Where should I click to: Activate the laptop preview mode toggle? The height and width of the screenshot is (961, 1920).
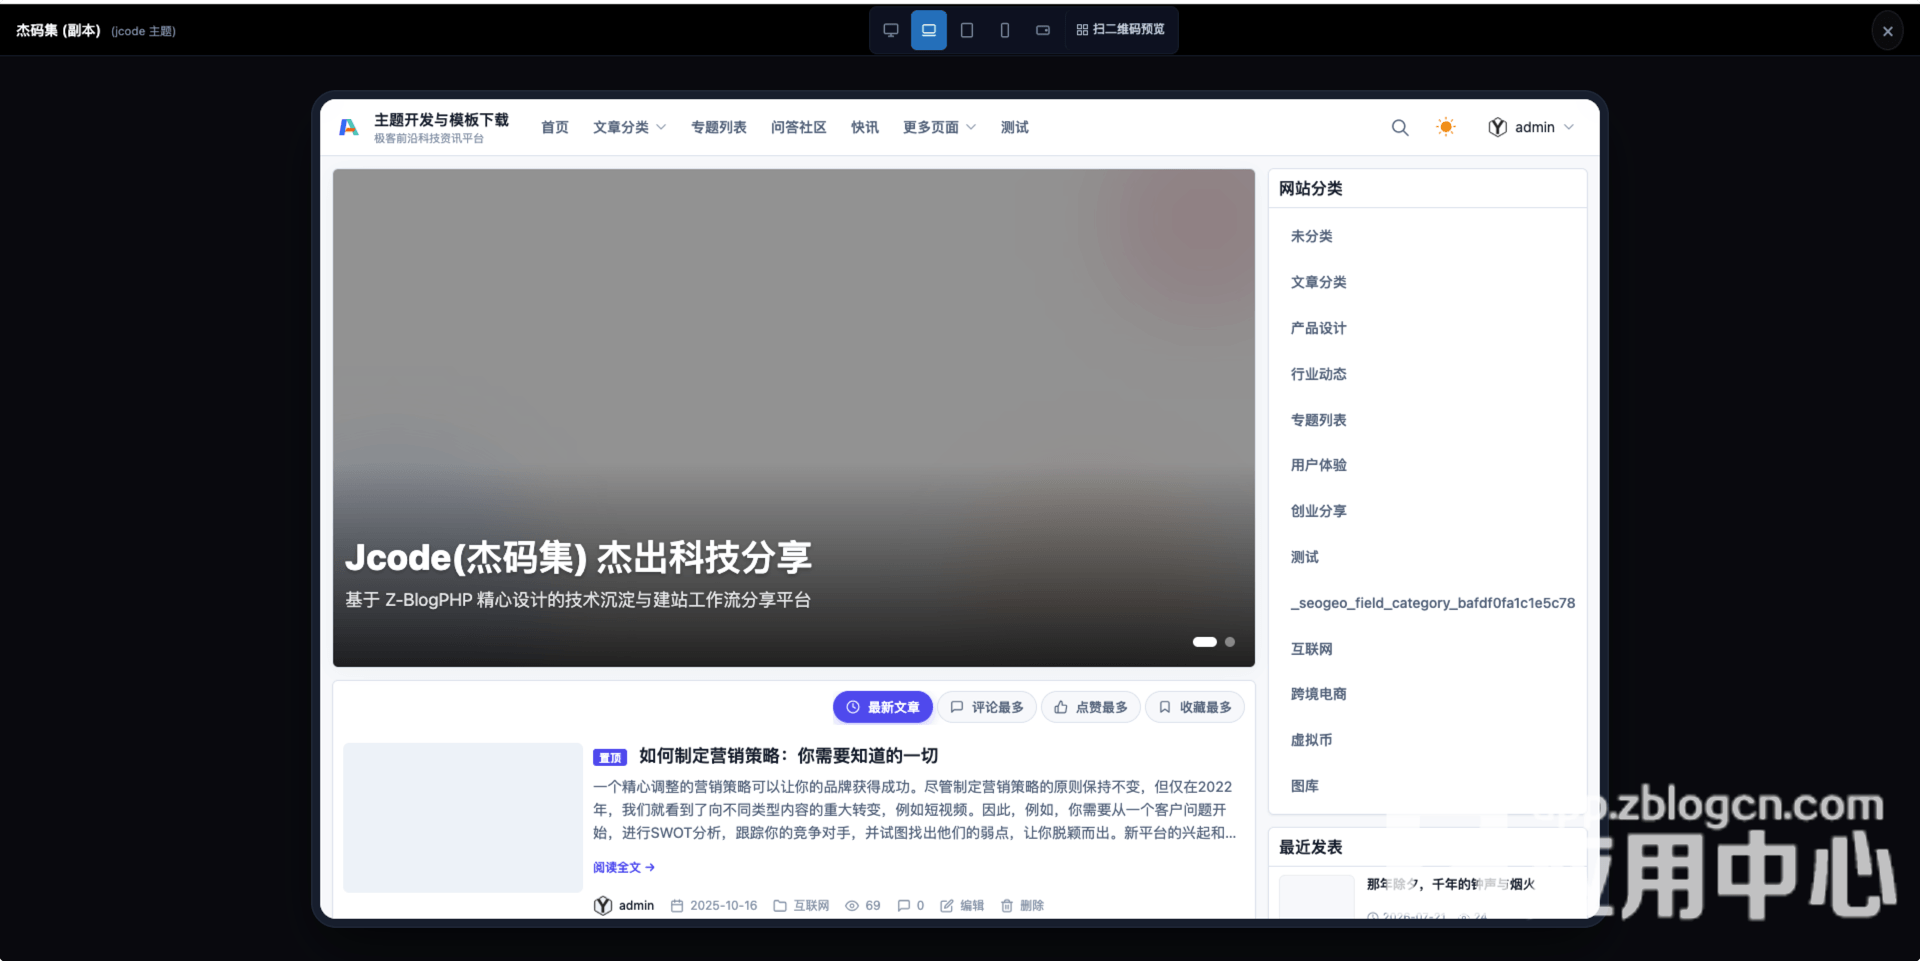pos(929,30)
